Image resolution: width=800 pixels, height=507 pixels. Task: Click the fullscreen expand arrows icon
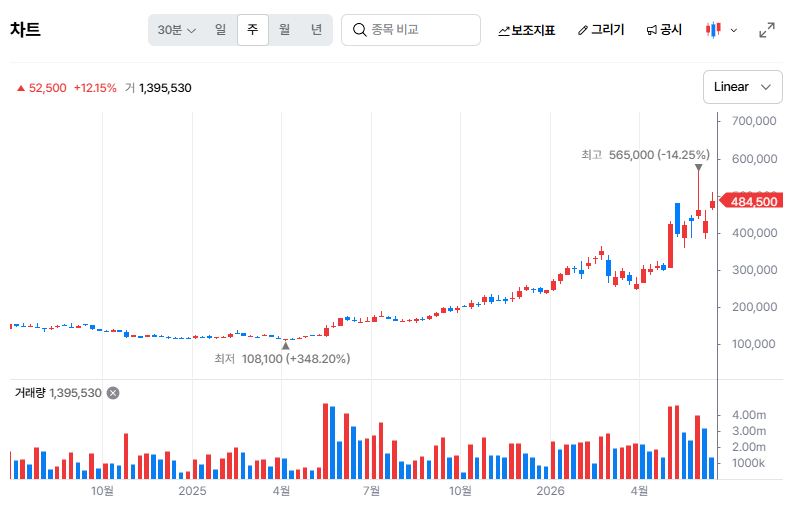pyautogui.click(x=767, y=30)
